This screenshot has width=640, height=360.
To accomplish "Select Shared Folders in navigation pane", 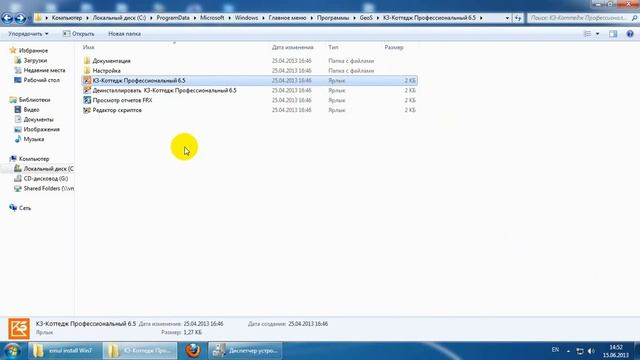I will pyautogui.click(x=49, y=188).
